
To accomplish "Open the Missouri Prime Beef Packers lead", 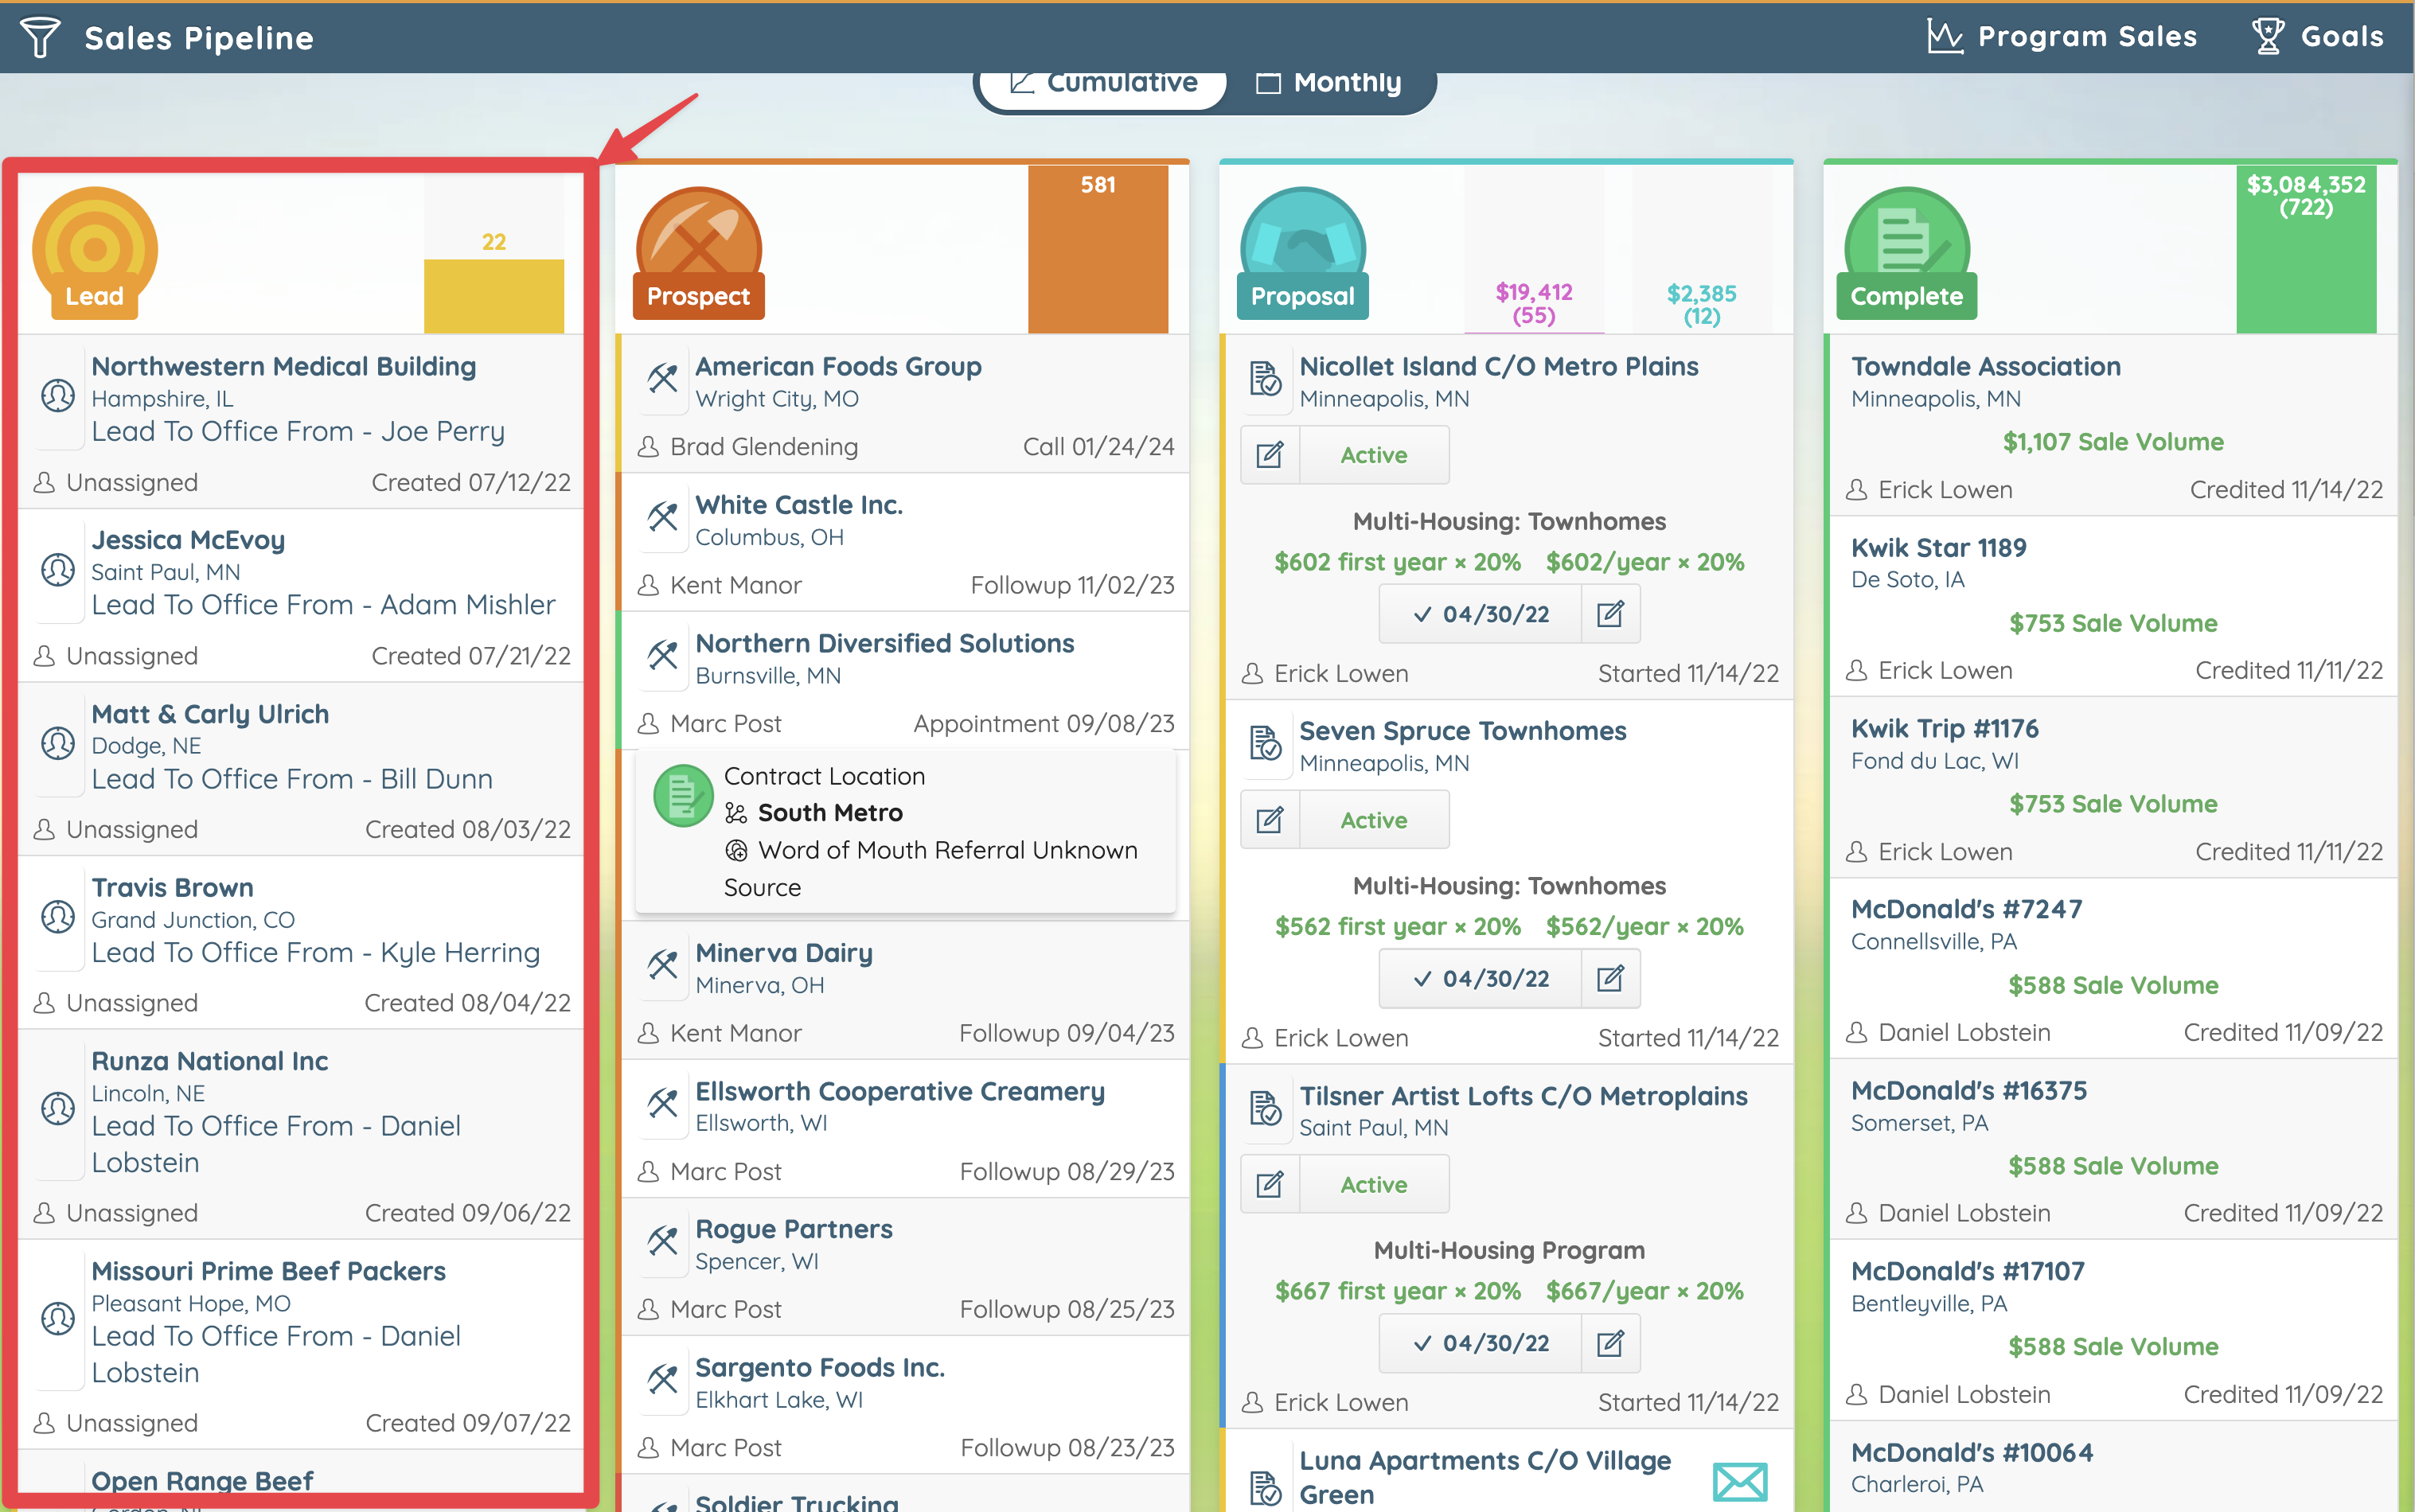I will pos(268,1271).
